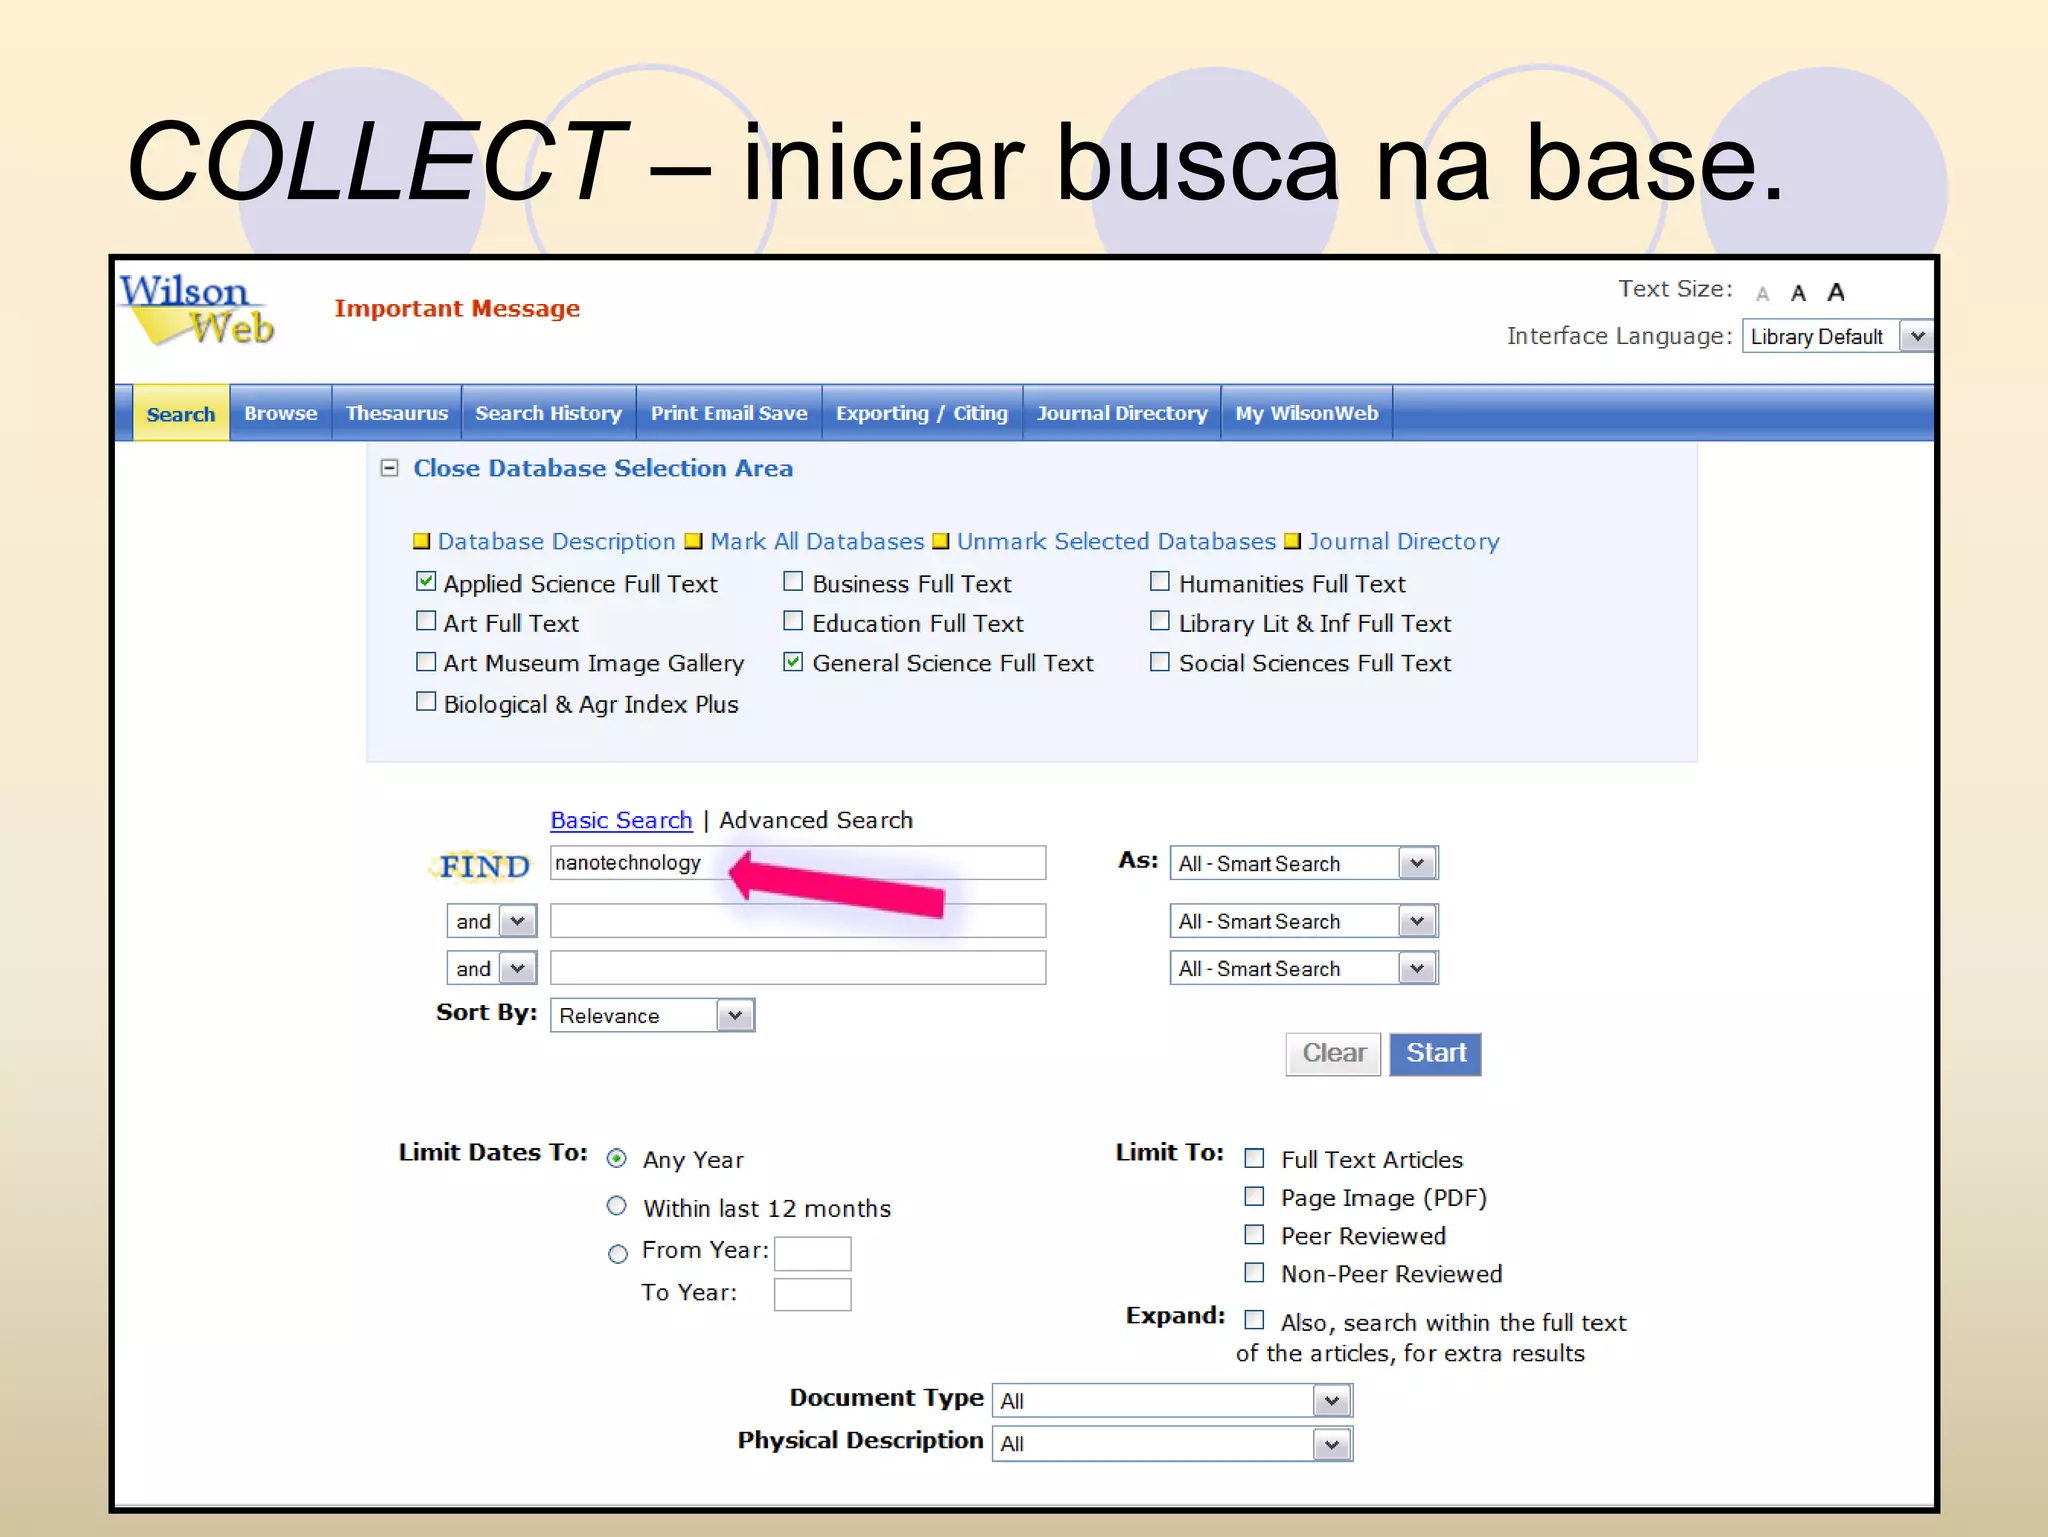Open the Database Description link
Image resolution: width=2048 pixels, height=1537 pixels.
pos(557,541)
